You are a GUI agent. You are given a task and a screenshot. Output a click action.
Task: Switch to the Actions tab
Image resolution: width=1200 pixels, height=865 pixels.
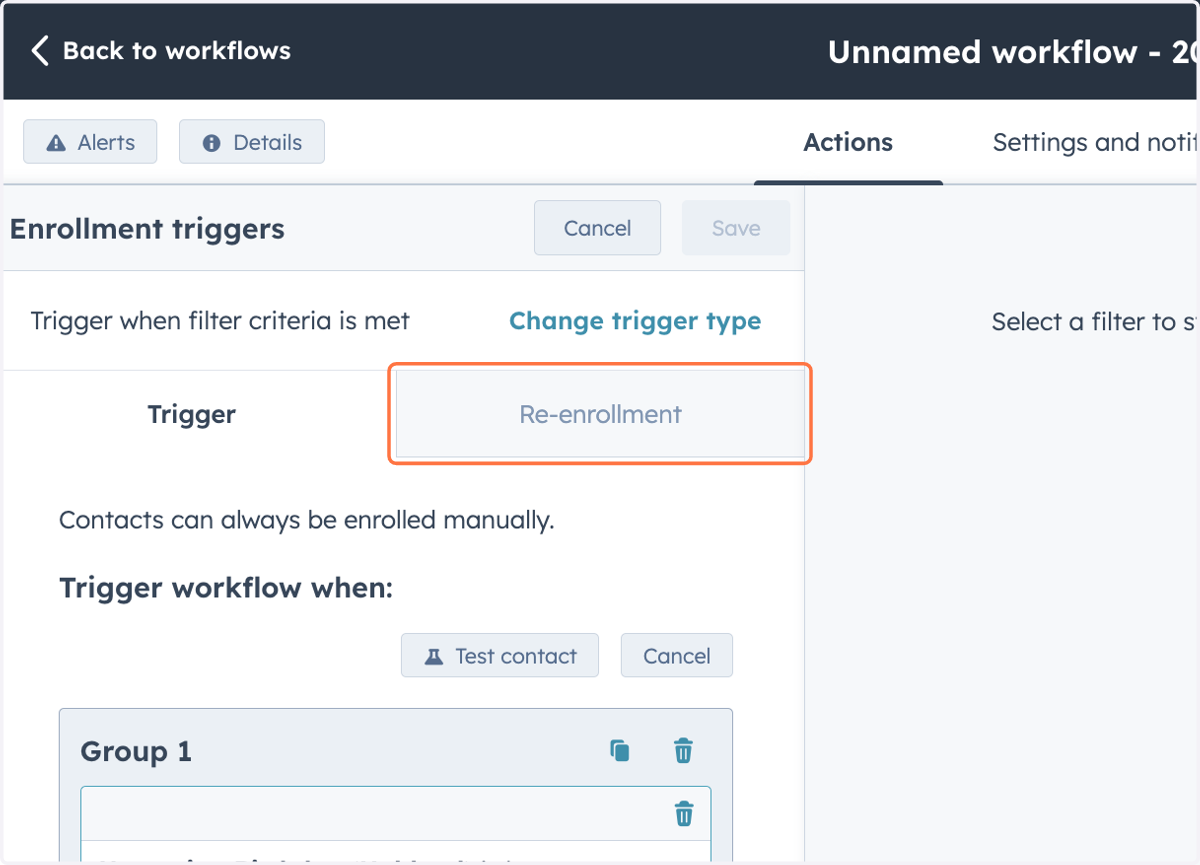(848, 142)
